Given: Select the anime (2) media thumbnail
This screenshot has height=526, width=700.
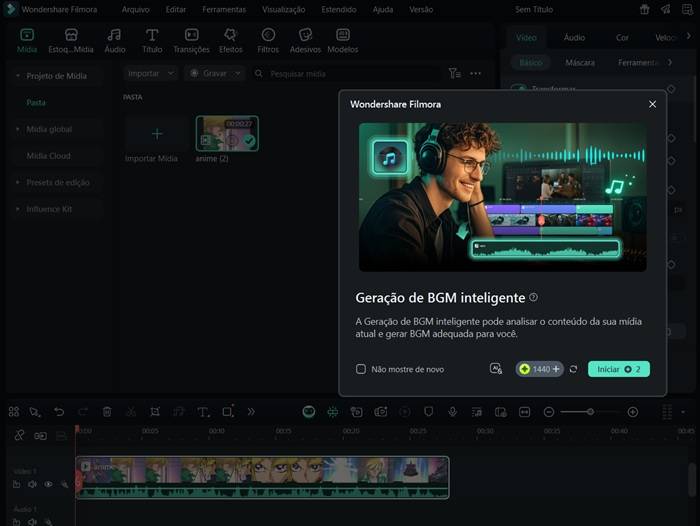Looking at the screenshot, I should pyautogui.click(x=227, y=134).
